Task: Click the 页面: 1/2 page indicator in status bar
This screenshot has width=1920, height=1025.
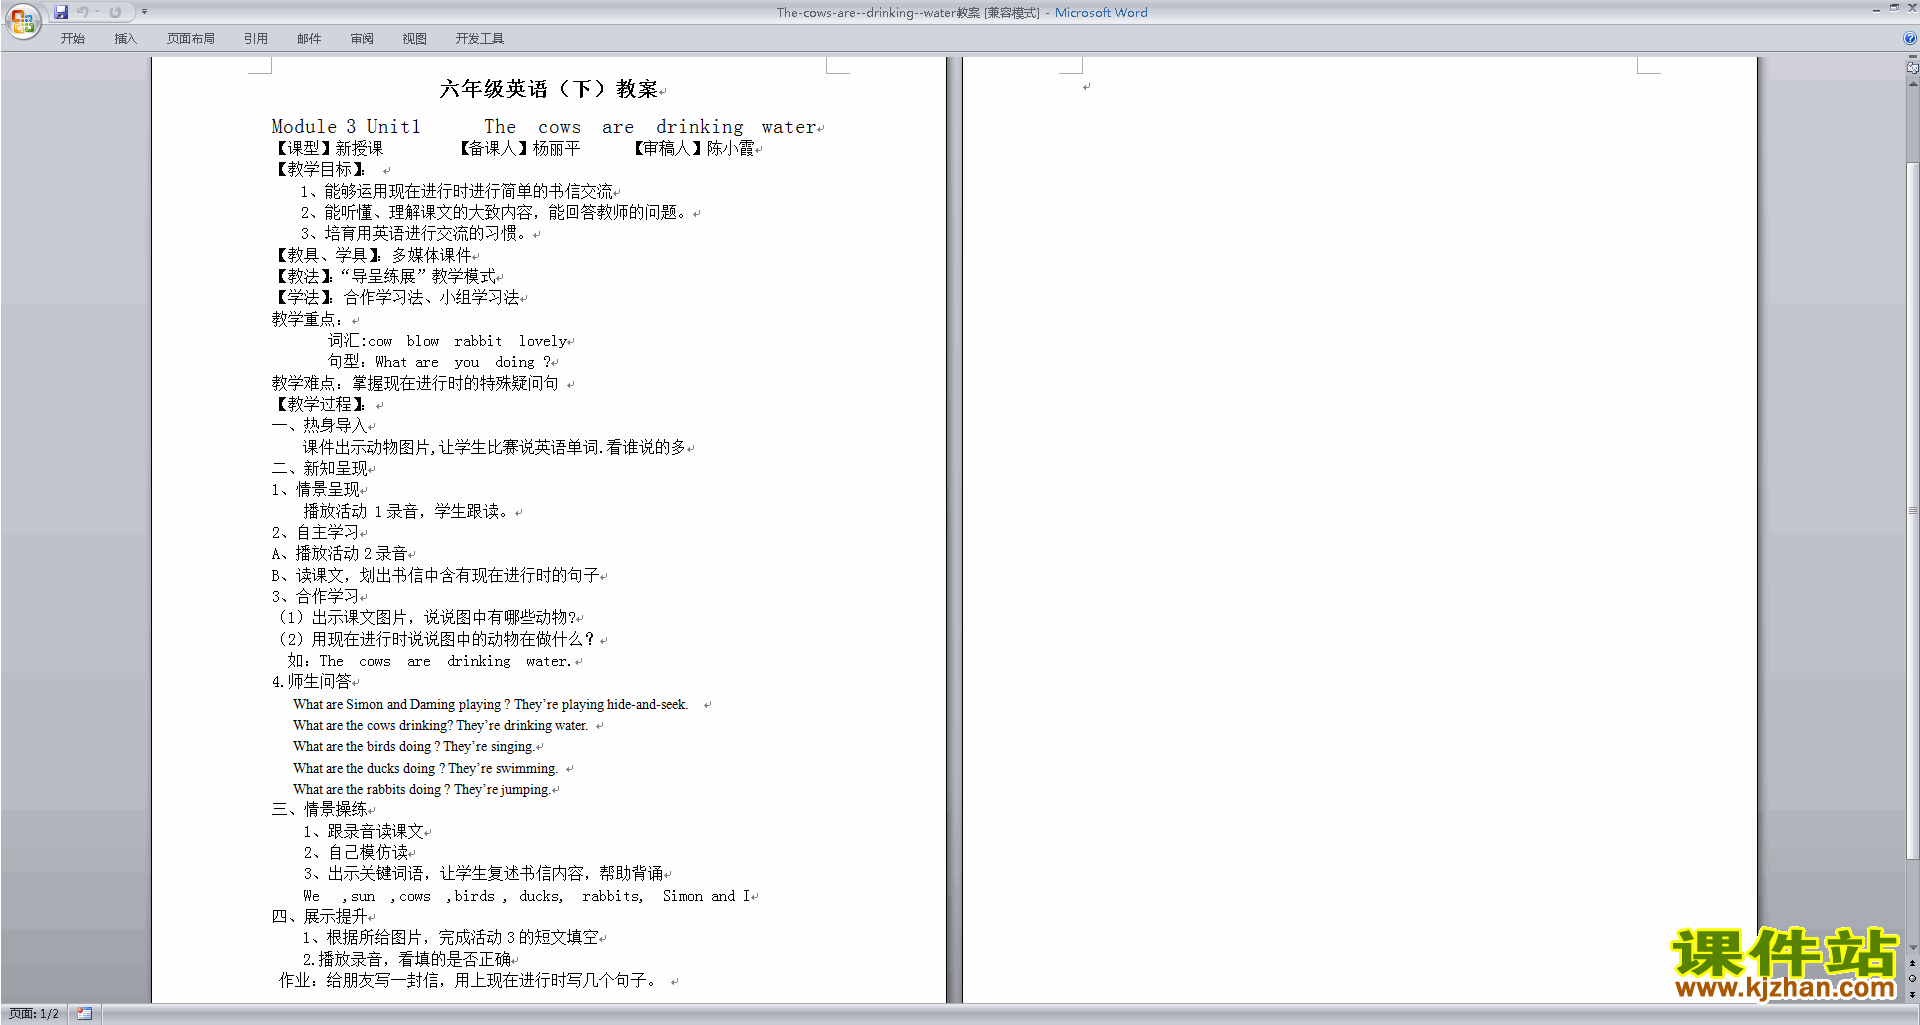Action: (x=34, y=1014)
